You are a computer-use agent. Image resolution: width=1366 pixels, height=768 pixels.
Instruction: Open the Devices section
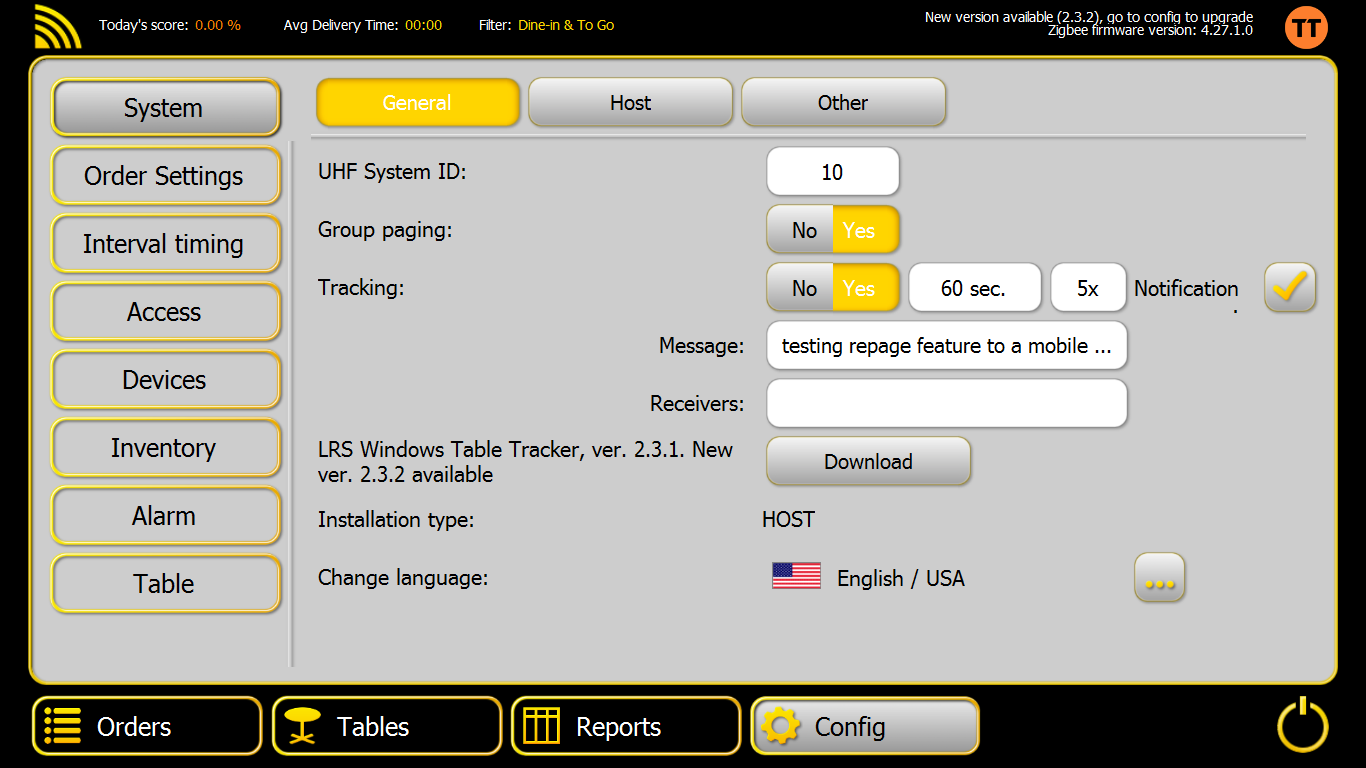165,380
